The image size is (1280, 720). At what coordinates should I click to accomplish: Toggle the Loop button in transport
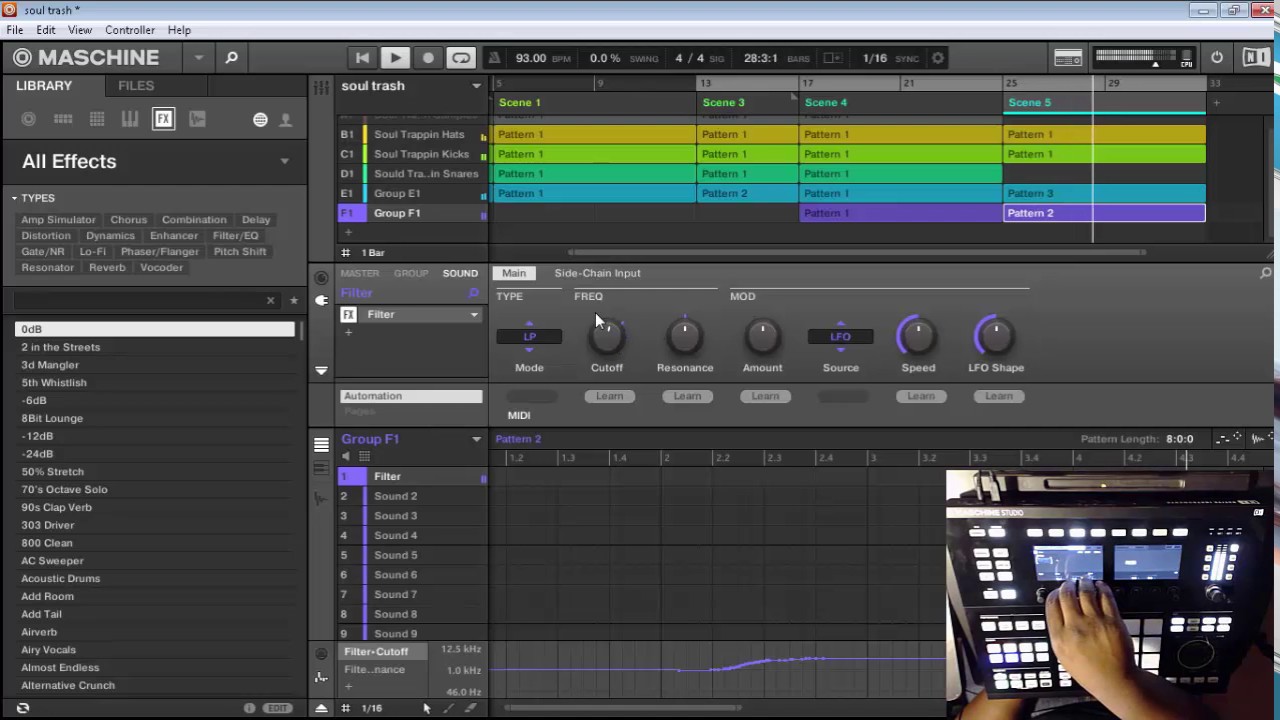(461, 58)
